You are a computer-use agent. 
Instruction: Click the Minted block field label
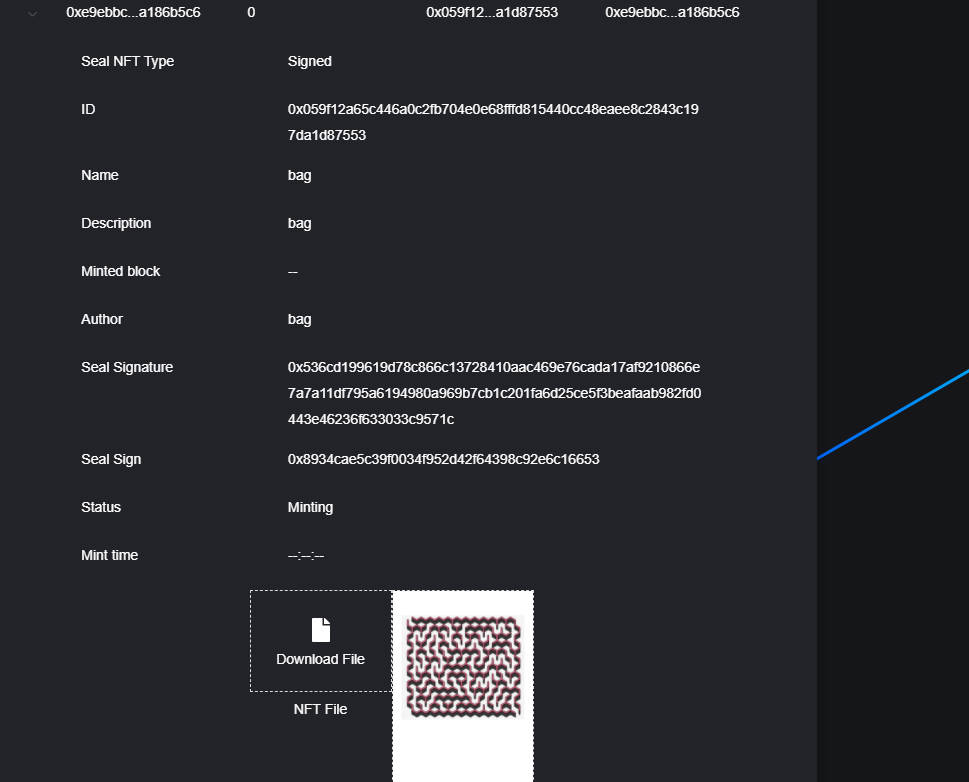pos(121,271)
